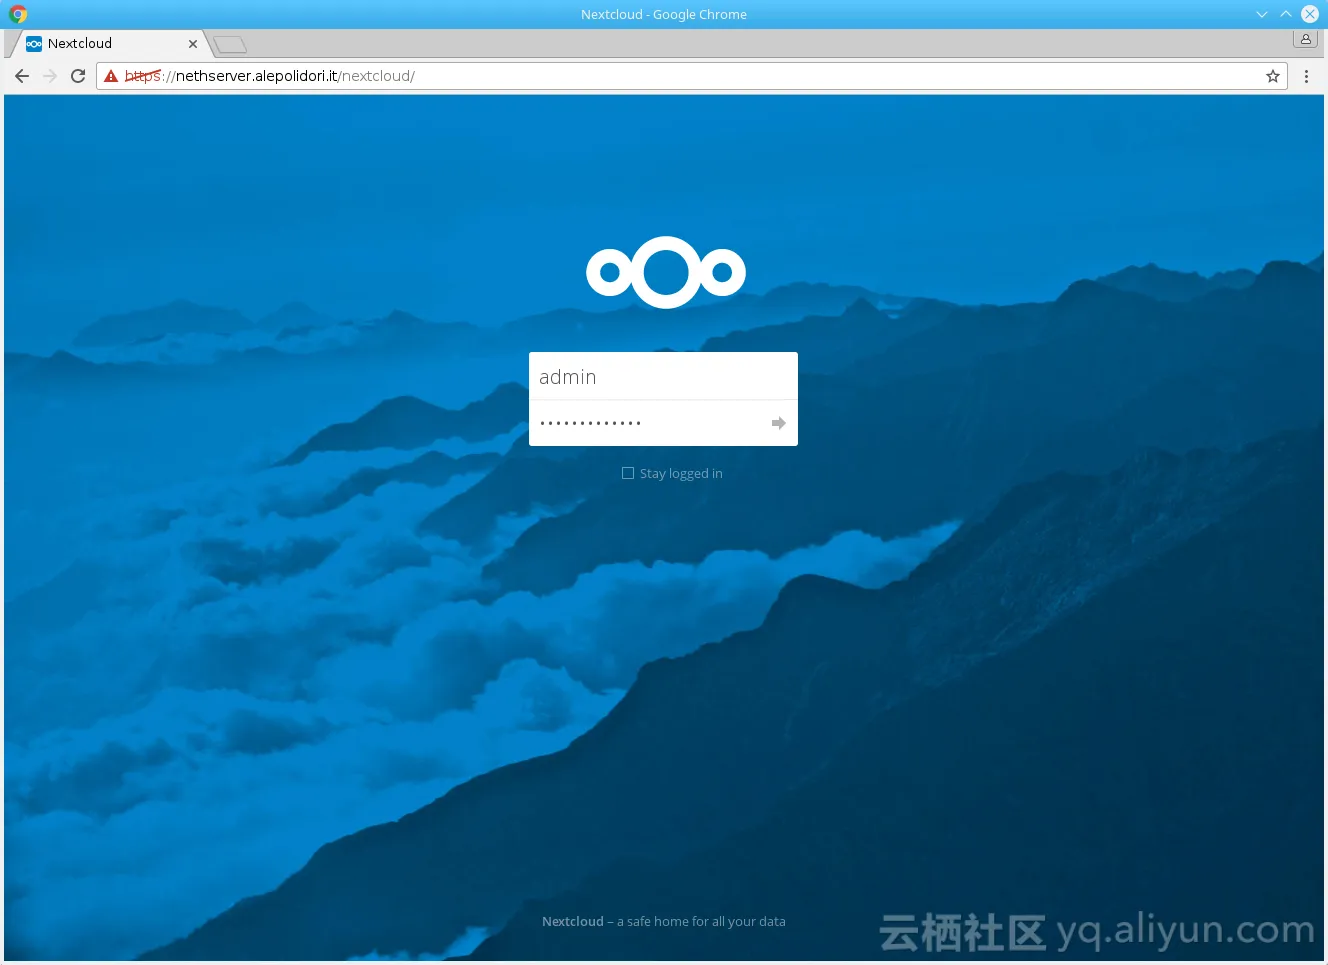
Task: Focus the username field containing admin
Action: click(x=663, y=377)
